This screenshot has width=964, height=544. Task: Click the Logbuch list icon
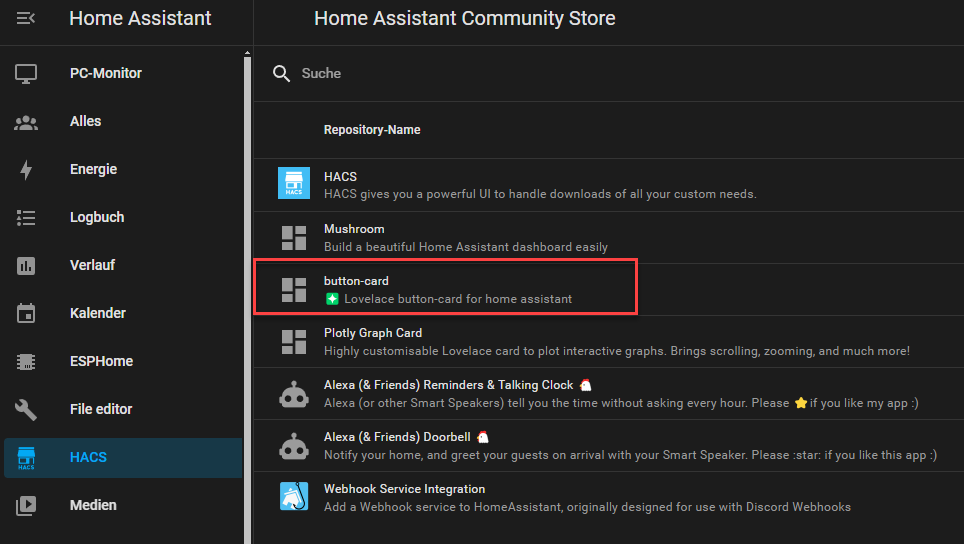tap(26, 217)
